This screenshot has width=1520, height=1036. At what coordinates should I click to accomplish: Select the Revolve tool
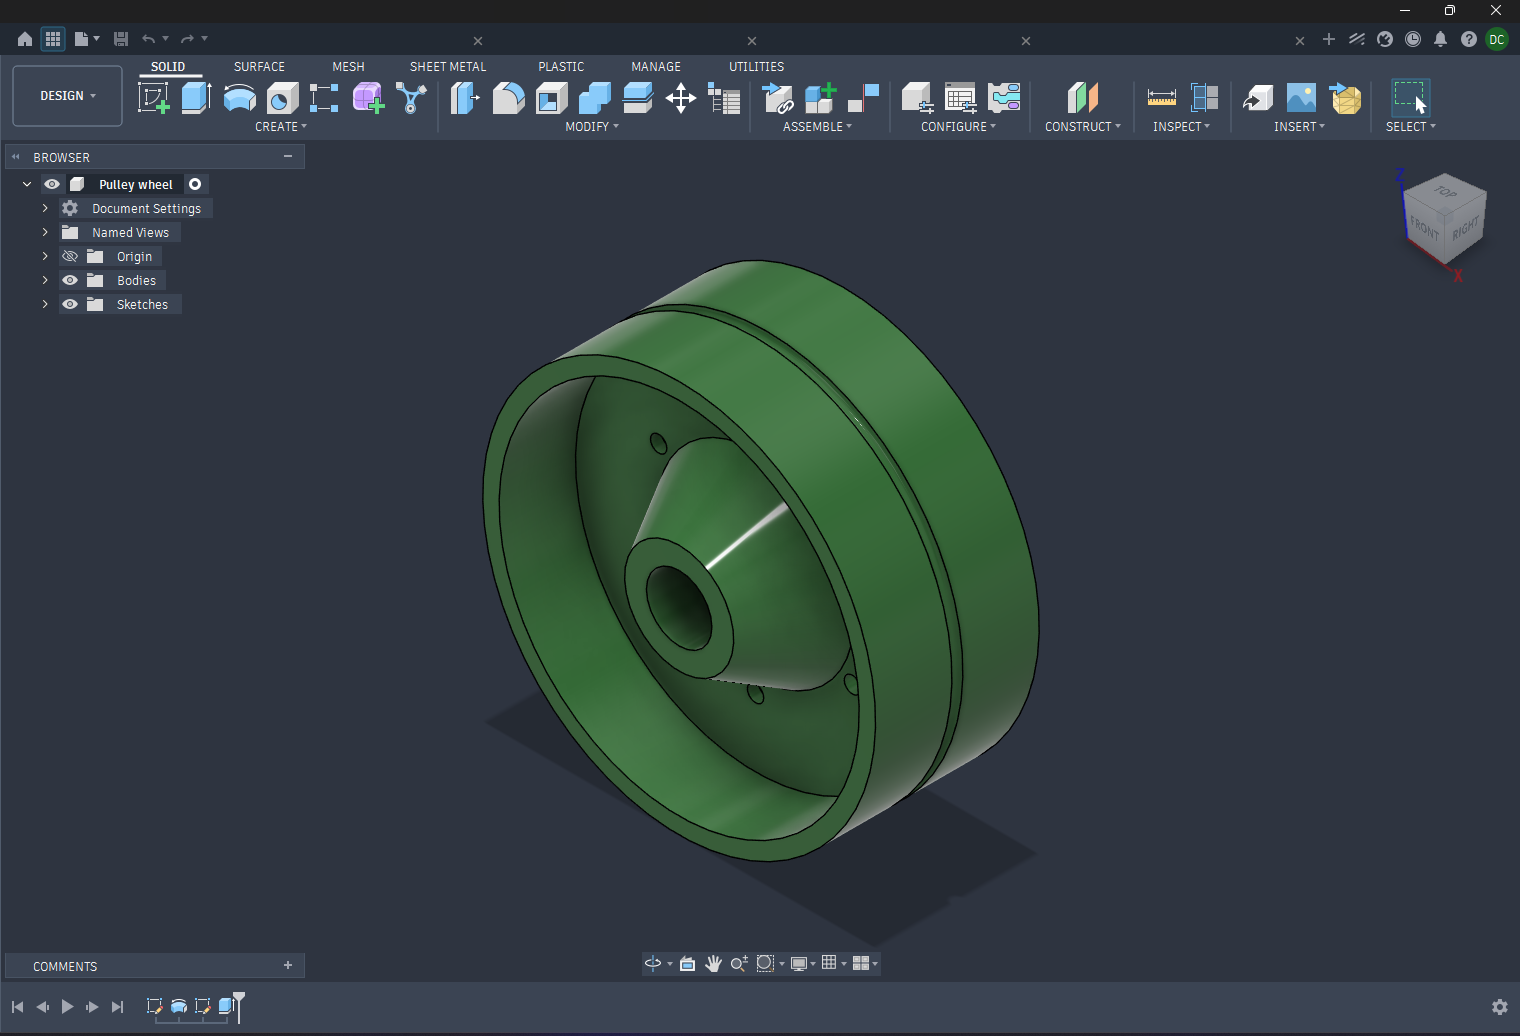(x=240, y=98)
